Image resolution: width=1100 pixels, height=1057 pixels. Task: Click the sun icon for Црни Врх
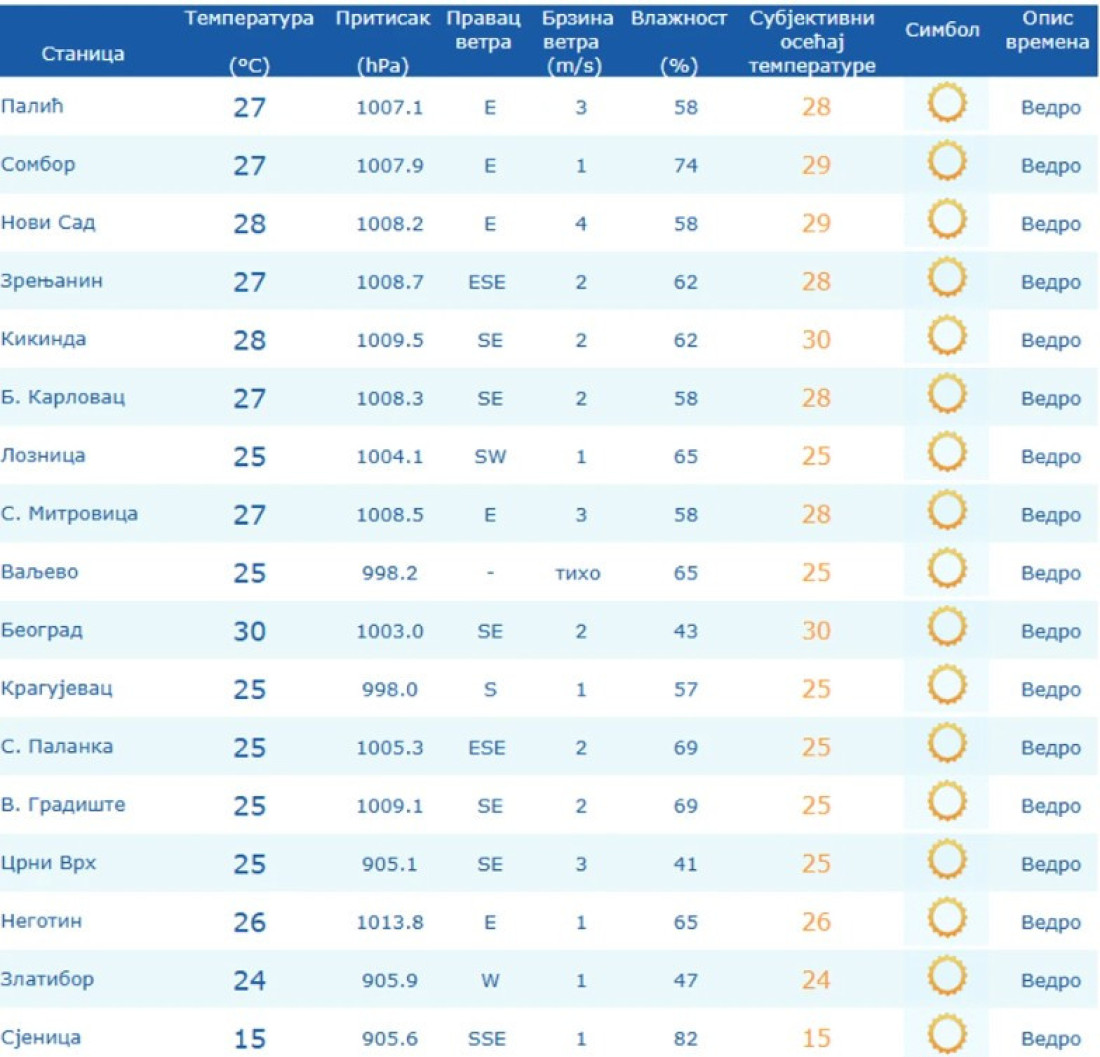(x=947, y=860)
